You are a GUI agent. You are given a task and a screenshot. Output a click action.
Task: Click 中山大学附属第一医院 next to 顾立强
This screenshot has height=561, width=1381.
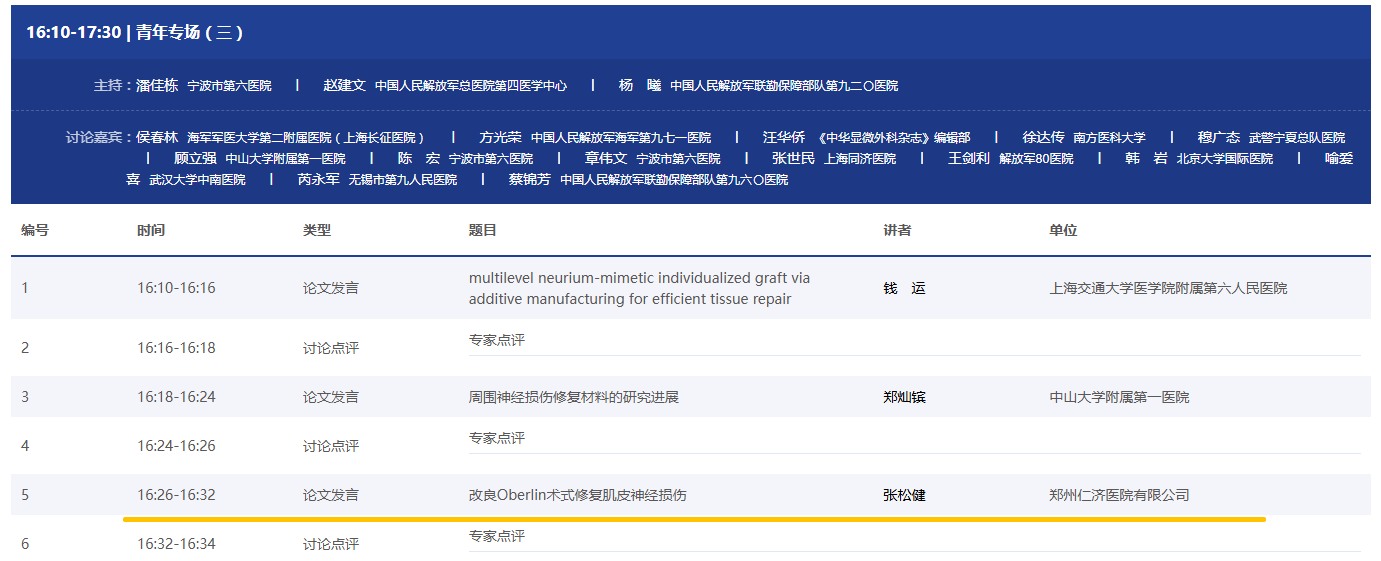point(285,159)
